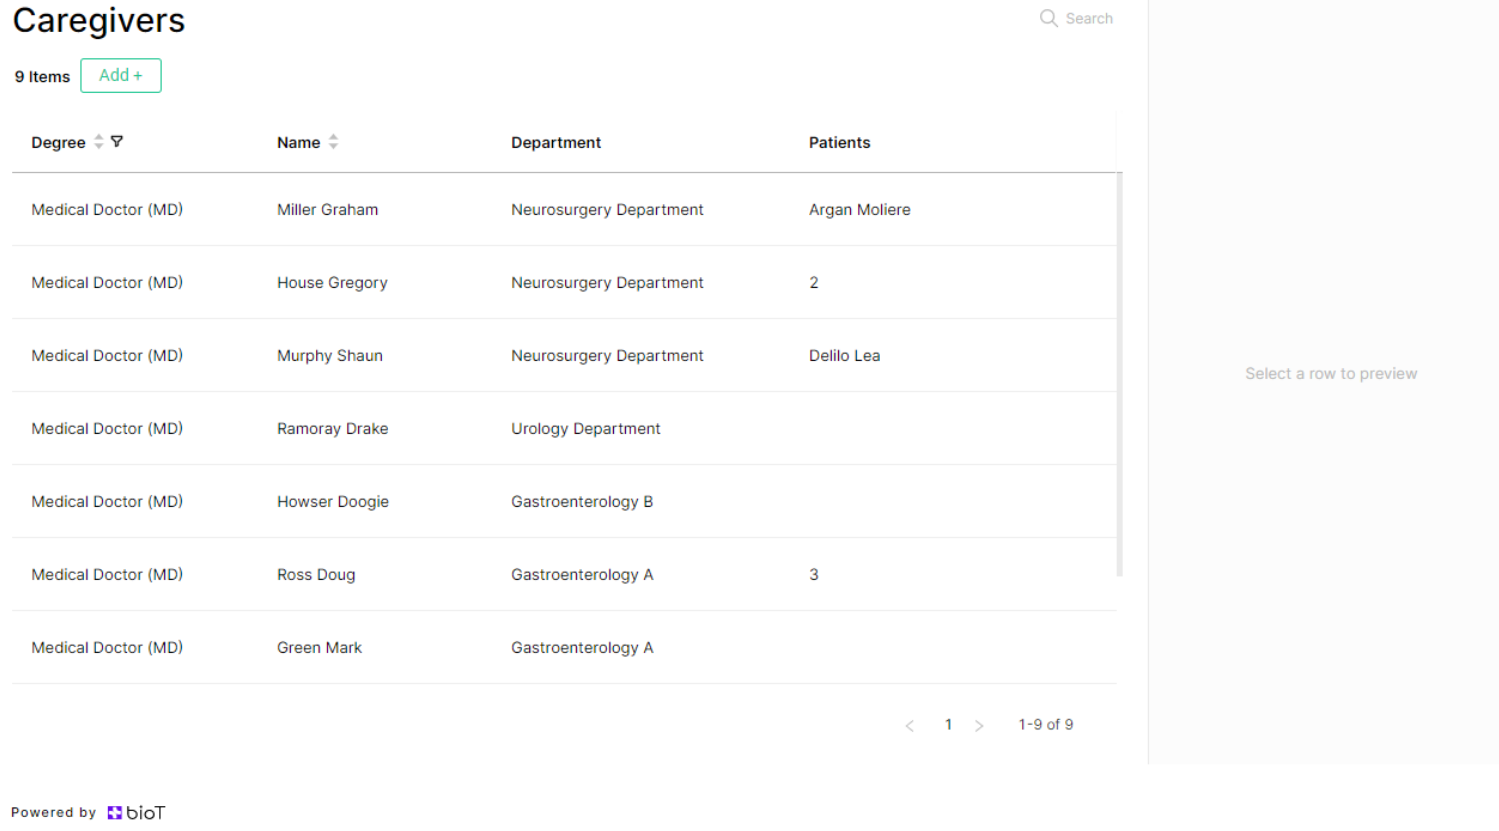Select the Howser Doogie name cell
The height and width of the screenshot is (831, 1499).
coord(333,502)
